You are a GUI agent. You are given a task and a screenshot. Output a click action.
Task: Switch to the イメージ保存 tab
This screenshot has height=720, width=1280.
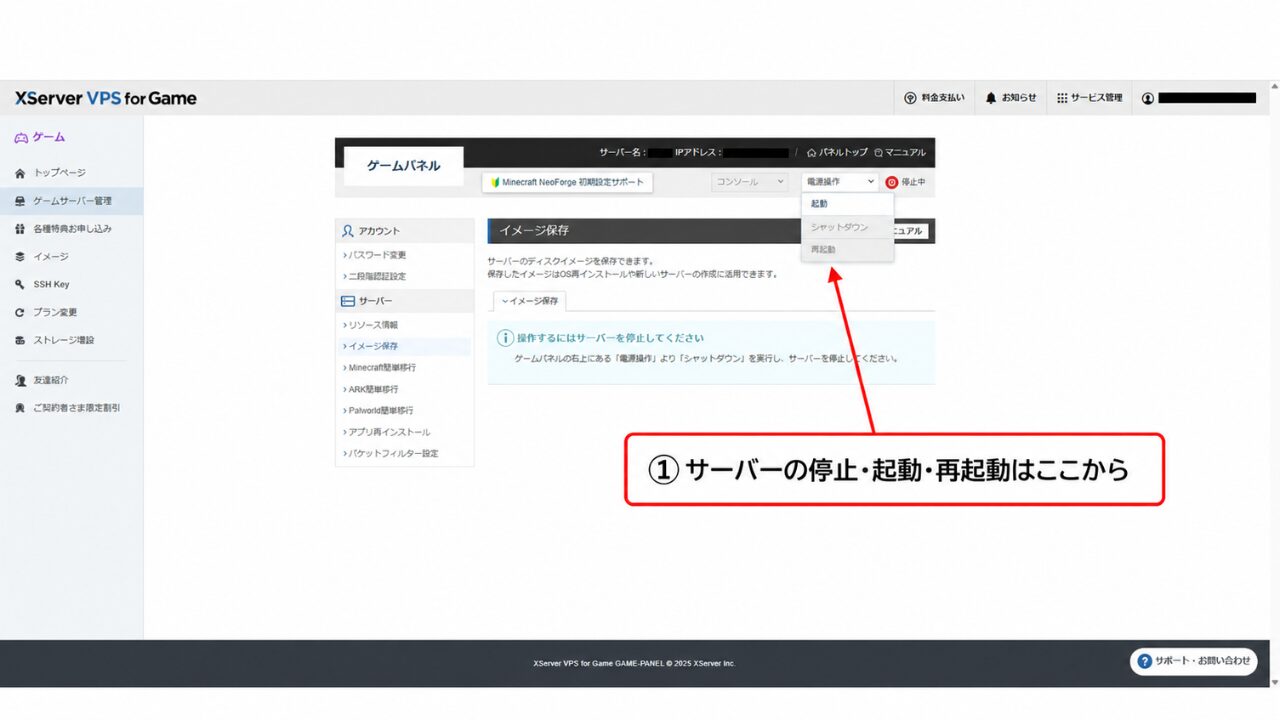coord(530,301)
